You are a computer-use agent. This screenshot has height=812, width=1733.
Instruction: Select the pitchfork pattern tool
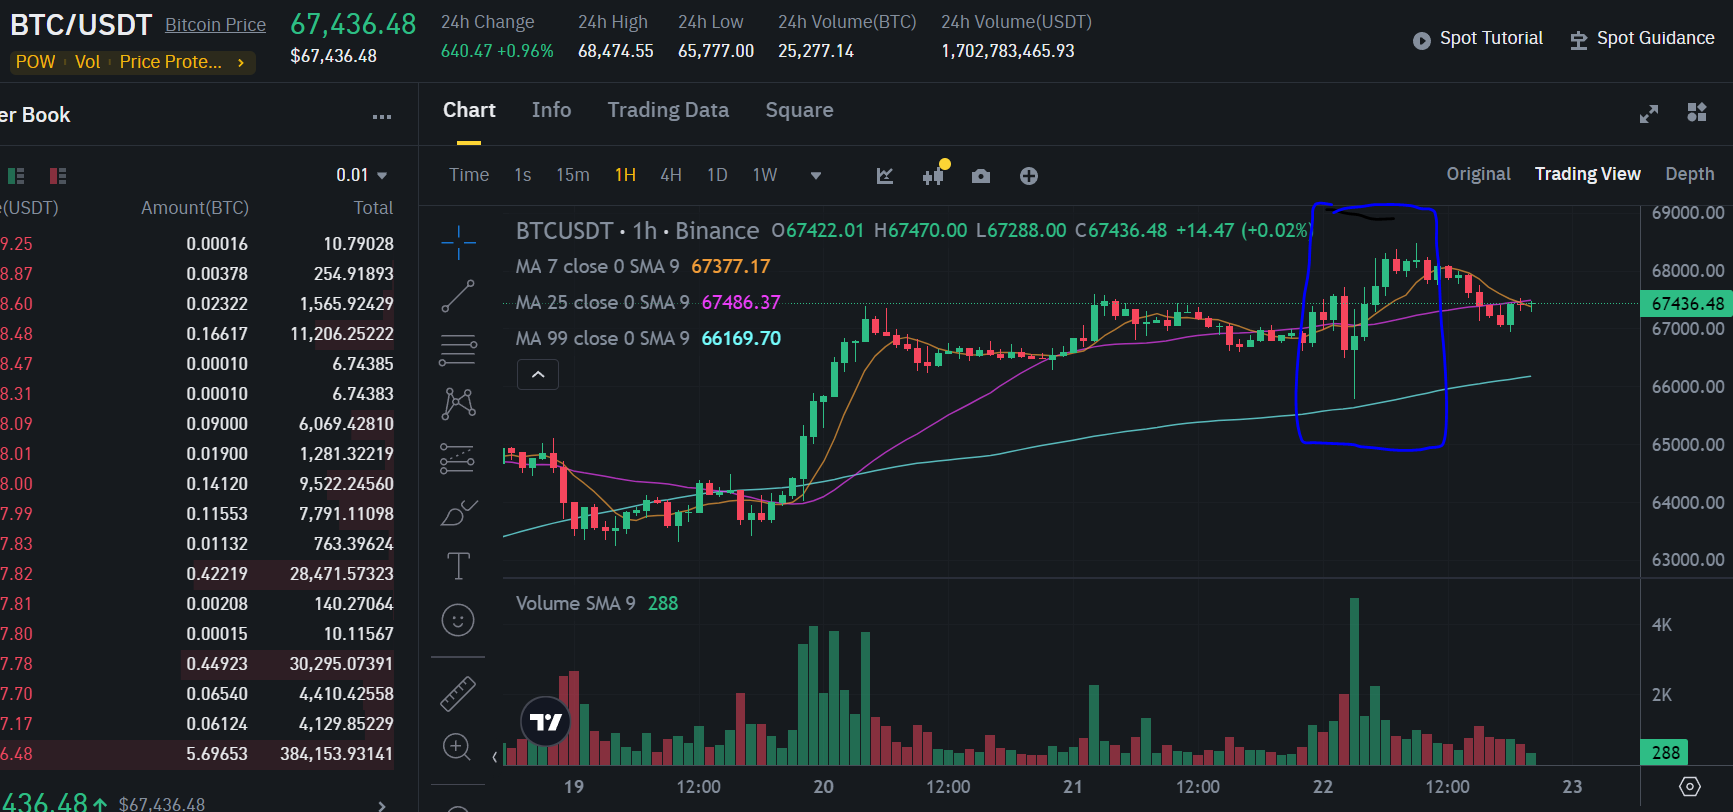458,403
